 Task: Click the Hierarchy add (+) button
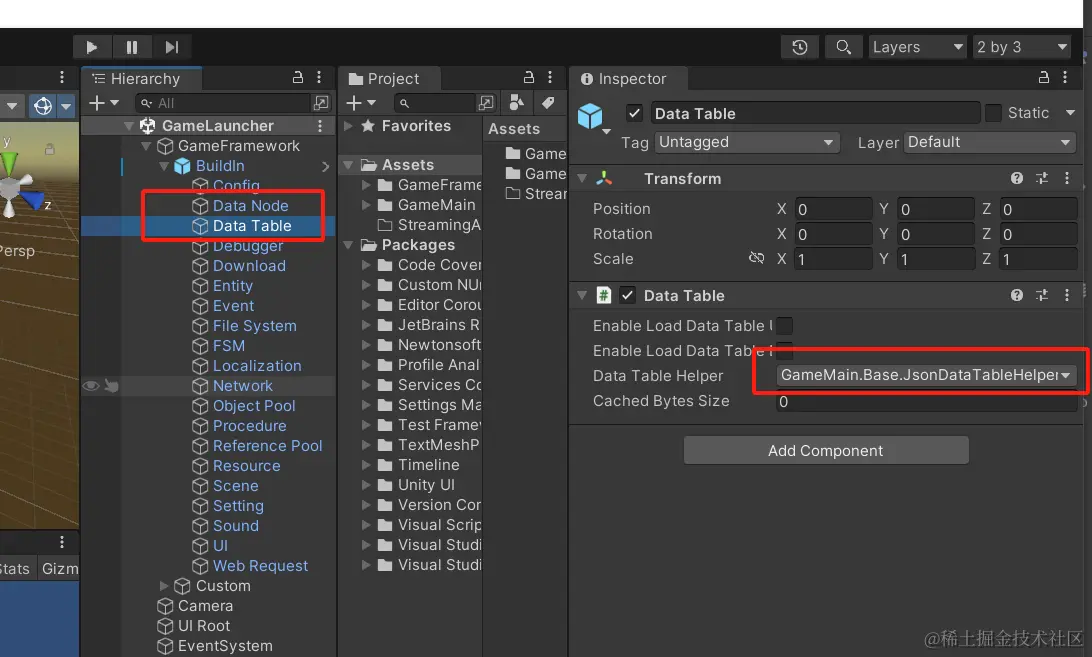point(104,103)
